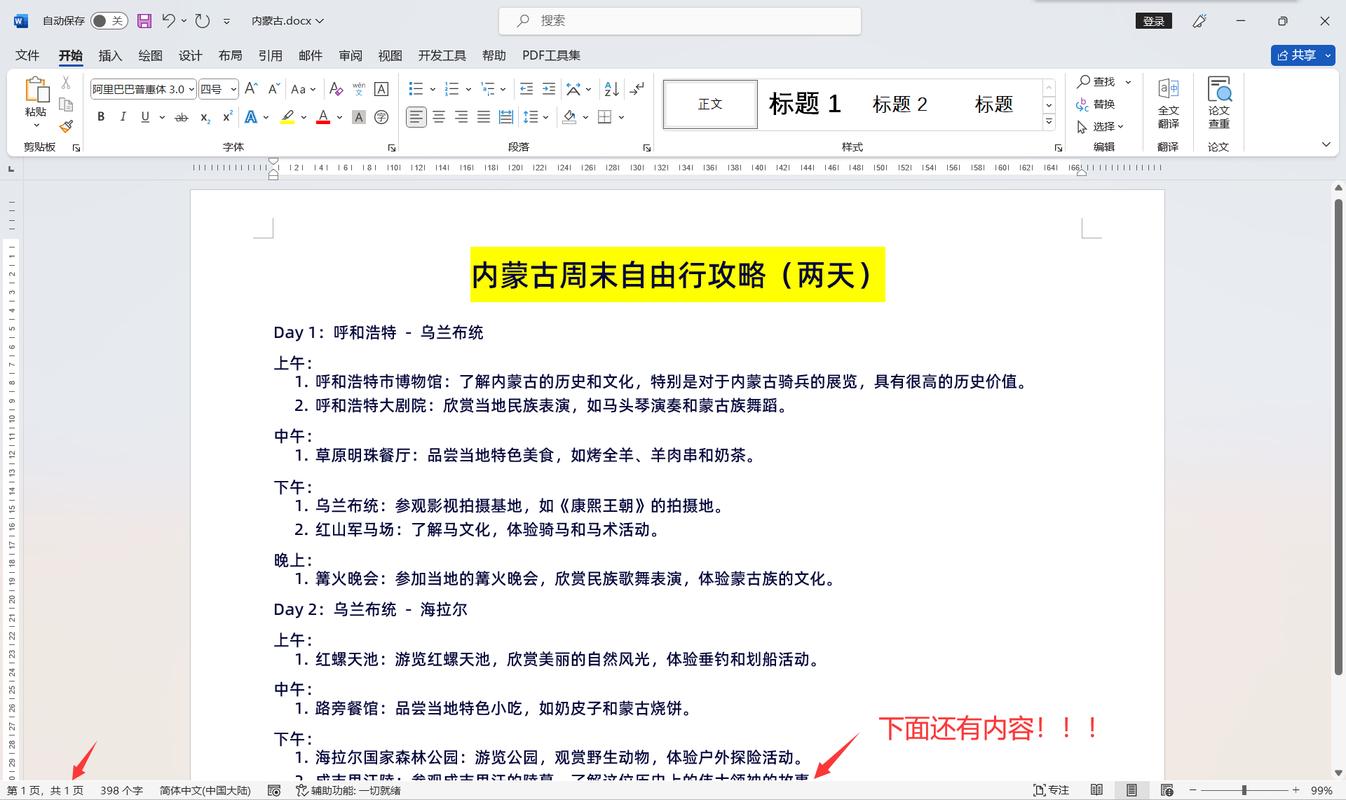This screenshot has width=1346, height=800.
Task: Clear all formatting with the eraser A icon
Action: (x=336, y=89)
